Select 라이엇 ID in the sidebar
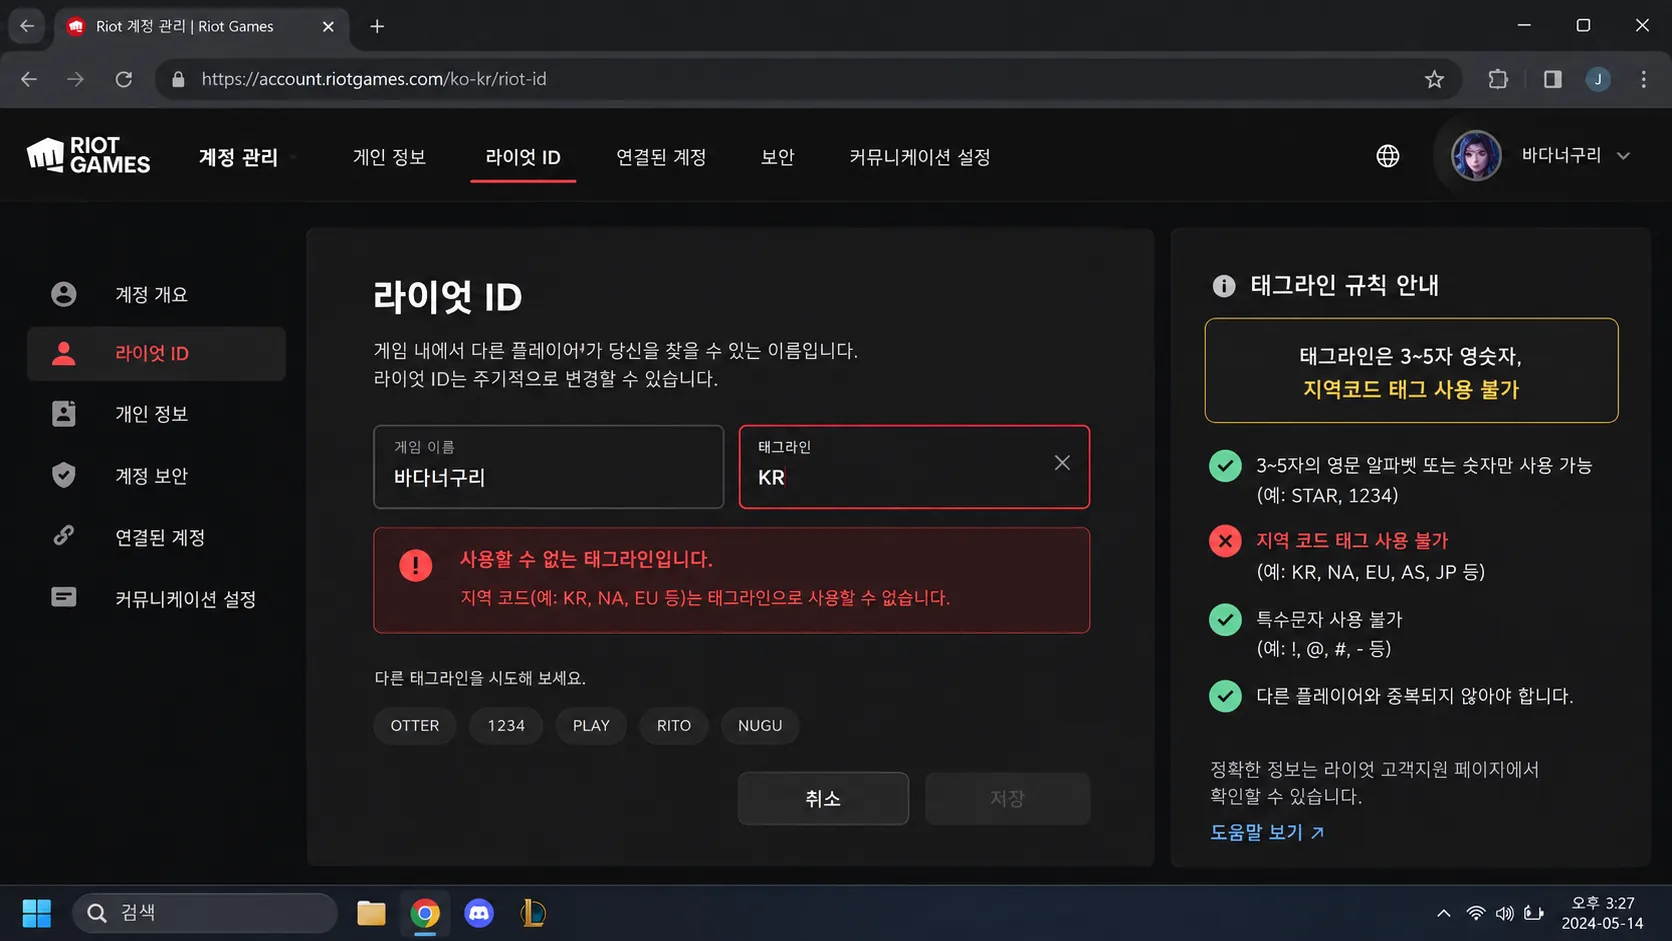Image resolution: width=1672 pixels, height=941 pixels. click(x=156, y=353)
